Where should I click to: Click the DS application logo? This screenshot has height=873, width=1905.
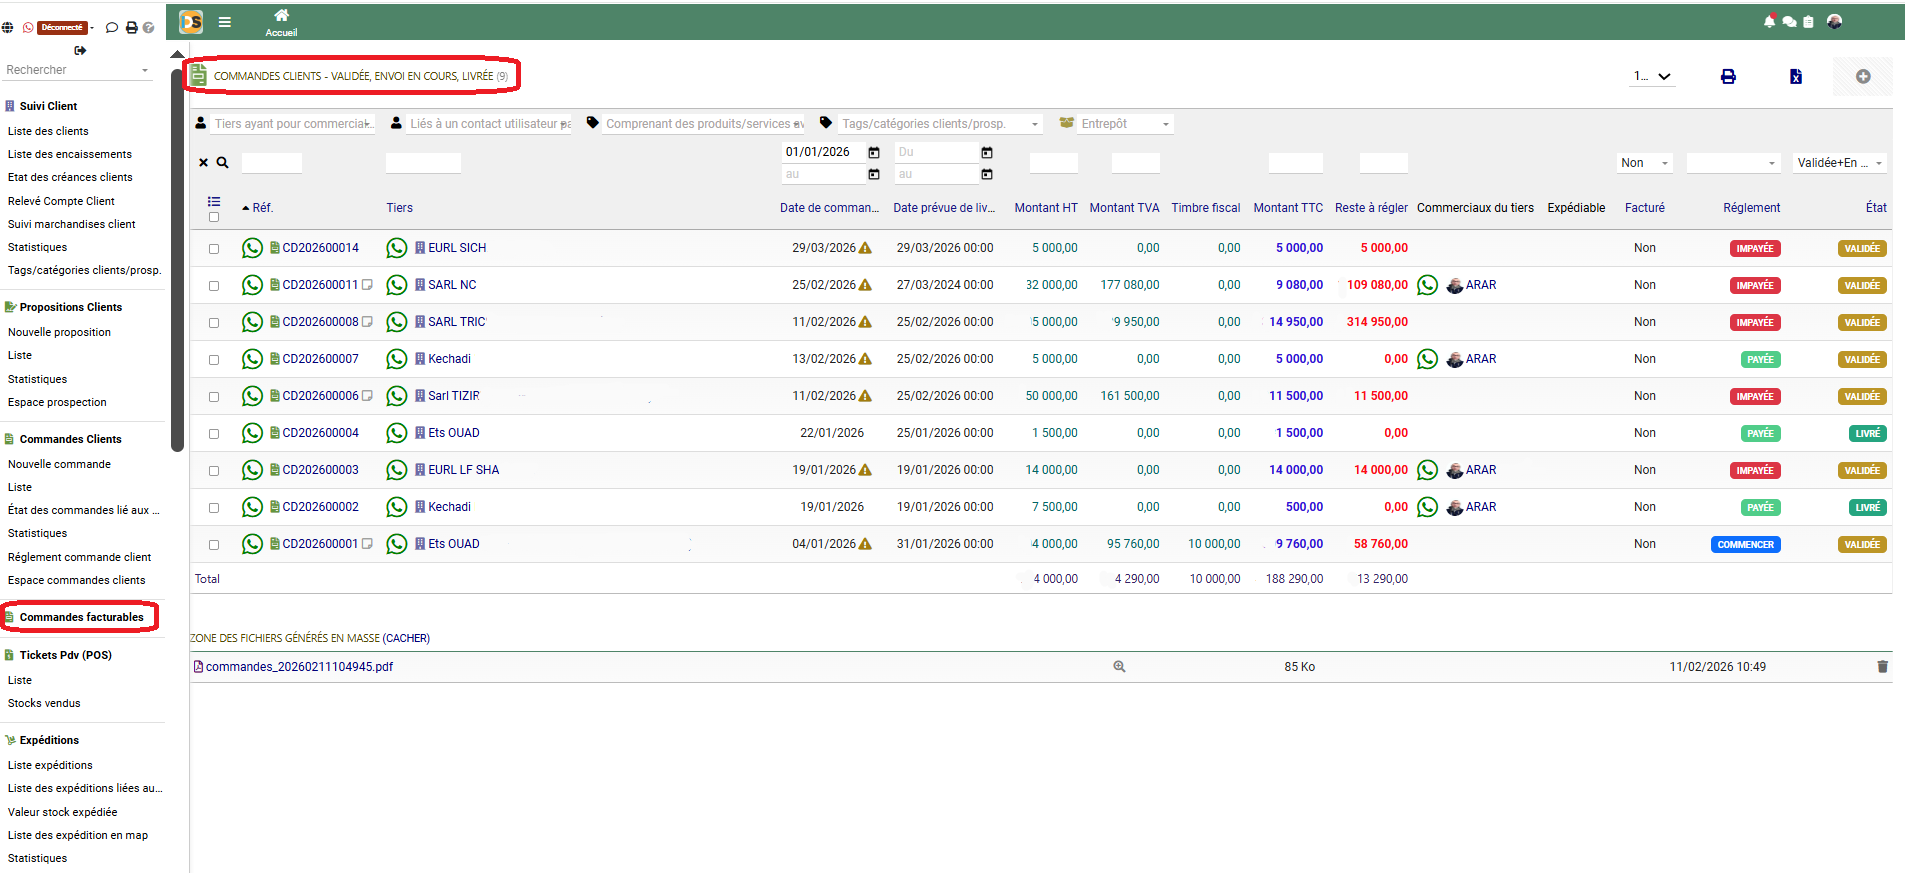(x=191, y=21)
